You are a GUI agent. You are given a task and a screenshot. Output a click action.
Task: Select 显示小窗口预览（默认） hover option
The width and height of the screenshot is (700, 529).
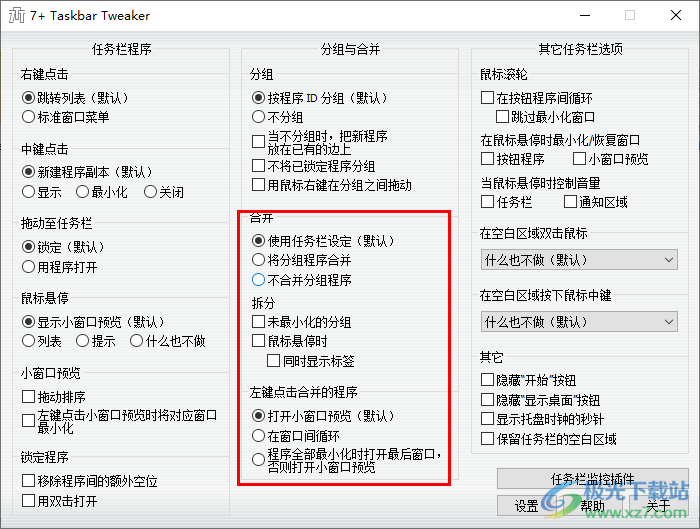[x=28, y=321]
